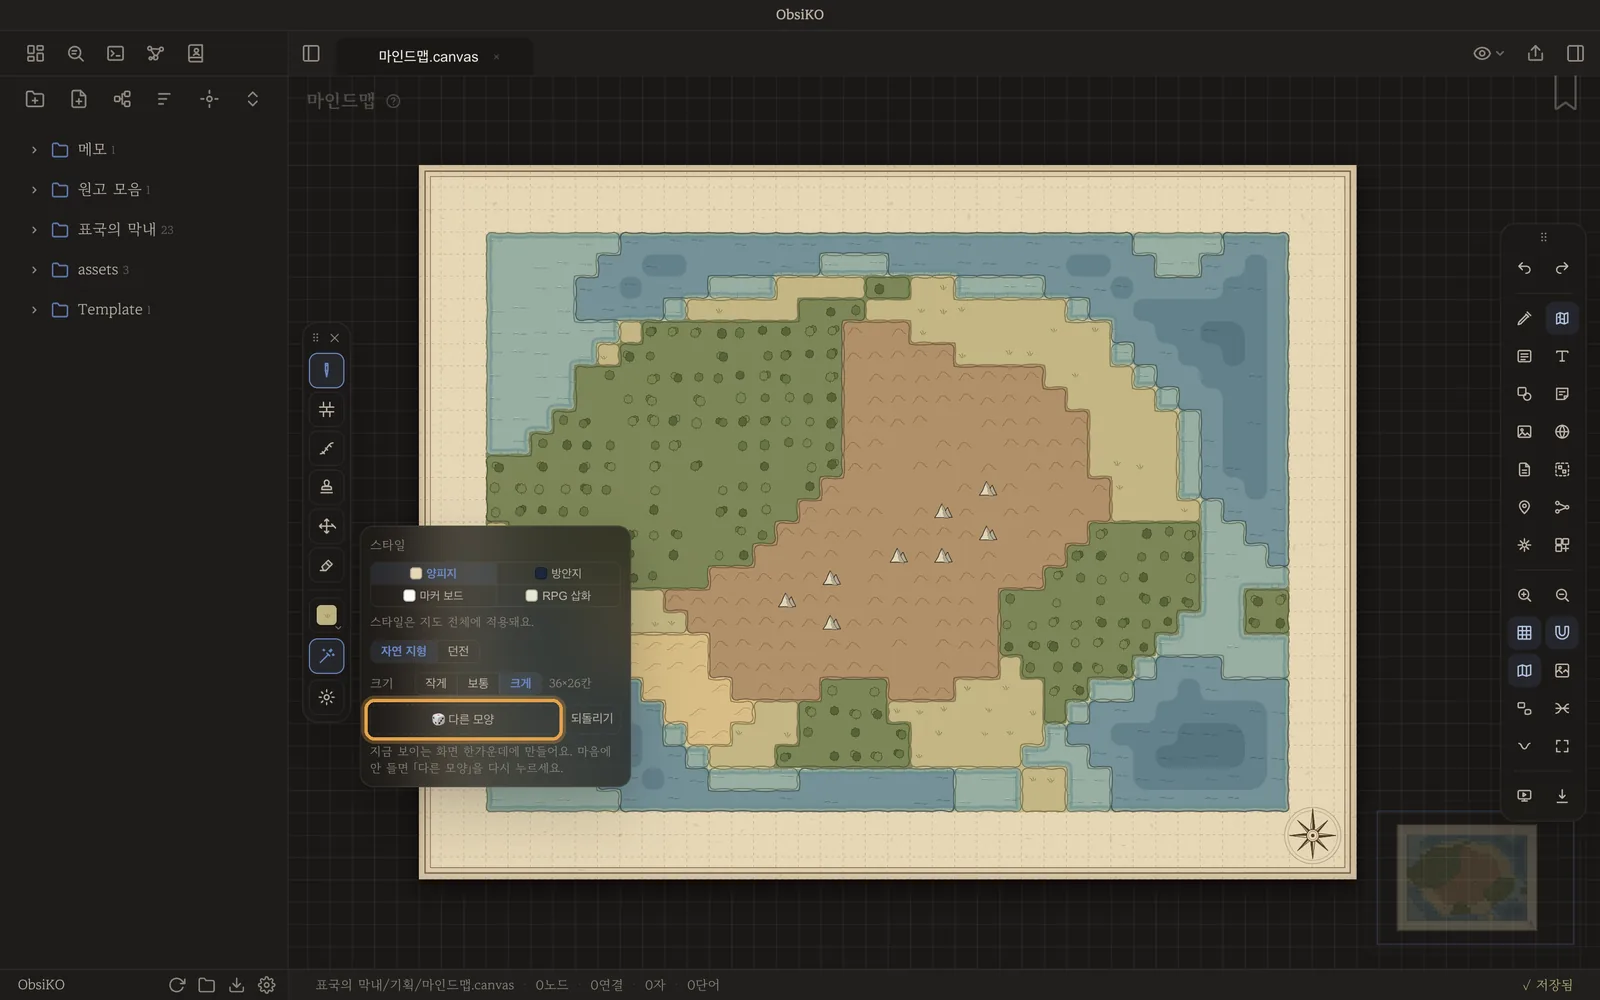Toggle the grid display button

click(1524, 633)
